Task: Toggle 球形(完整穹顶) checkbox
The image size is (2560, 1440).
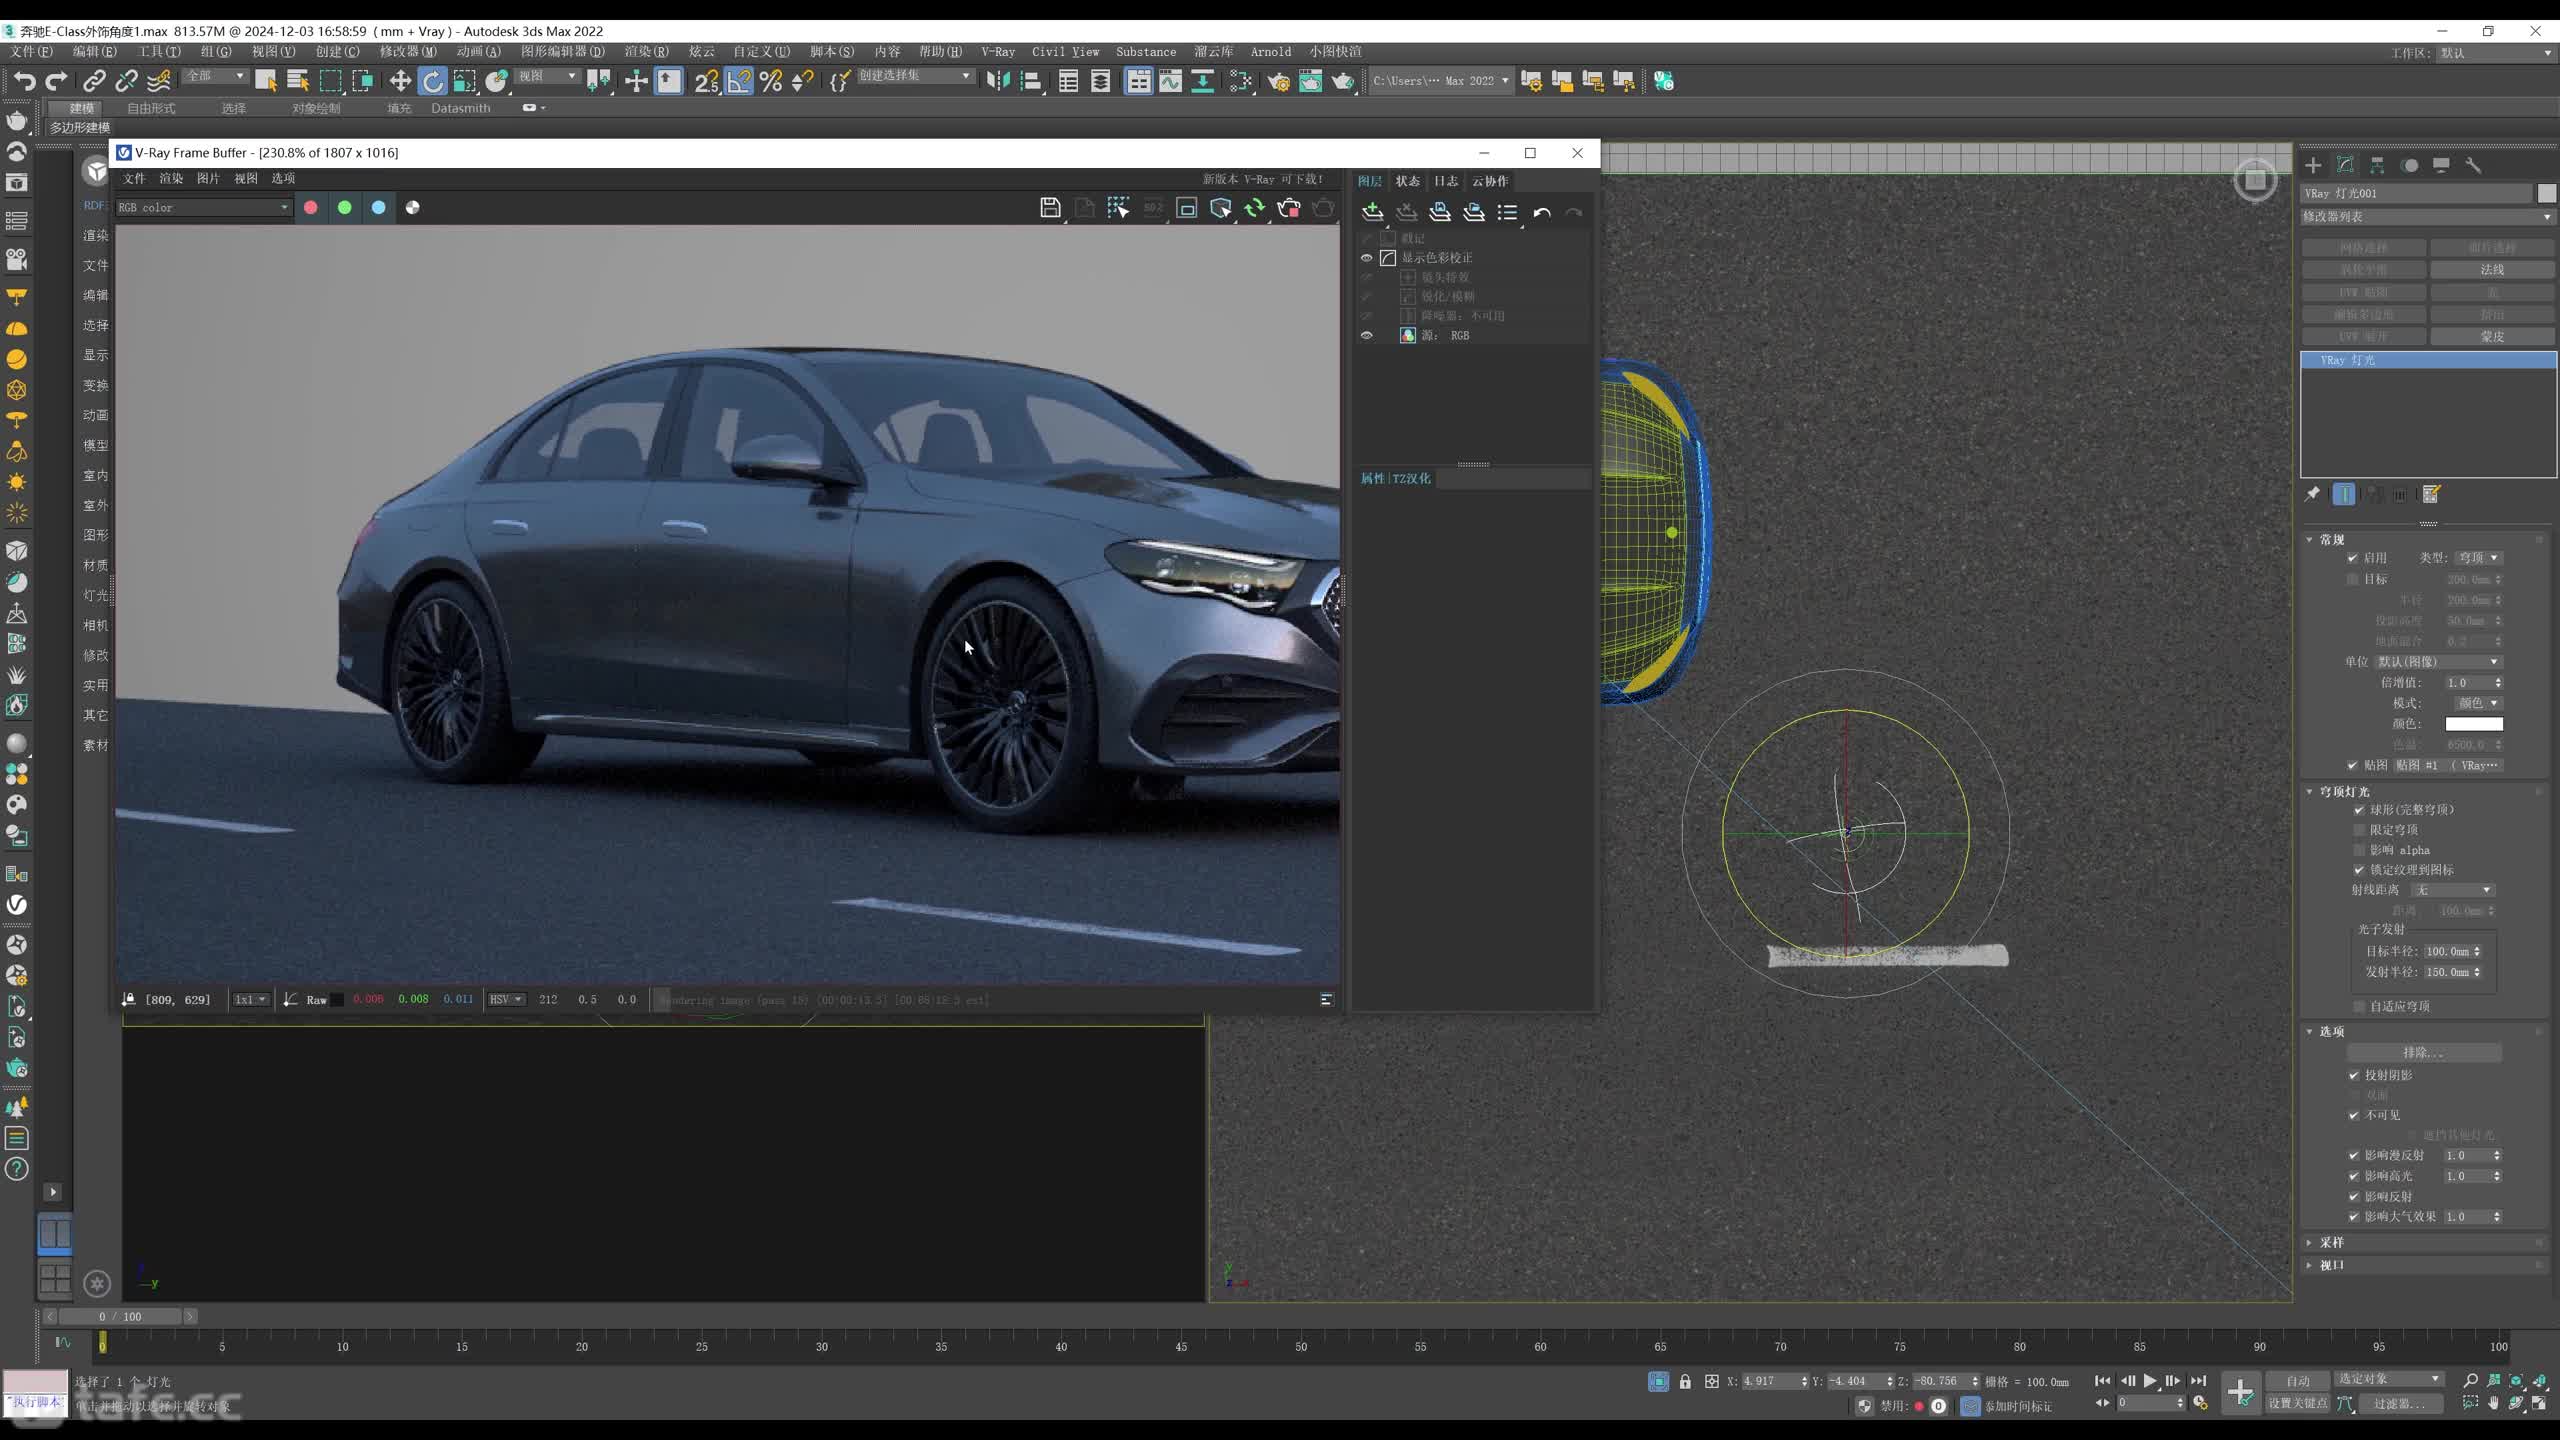Action: (x=2359, y=810)
